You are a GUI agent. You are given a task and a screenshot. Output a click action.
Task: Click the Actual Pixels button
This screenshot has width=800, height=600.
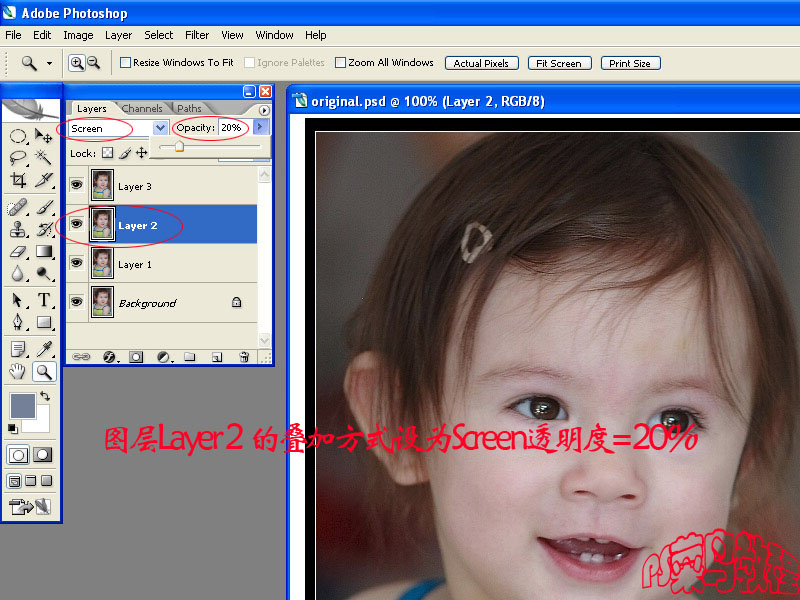tap(482, 63)
